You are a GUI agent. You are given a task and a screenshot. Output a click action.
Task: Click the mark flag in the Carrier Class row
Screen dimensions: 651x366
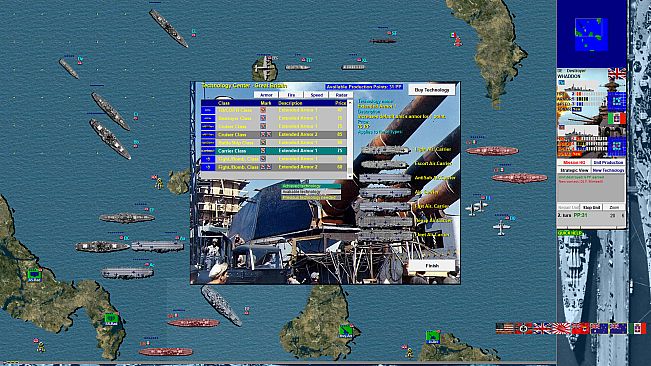[263, 151]
